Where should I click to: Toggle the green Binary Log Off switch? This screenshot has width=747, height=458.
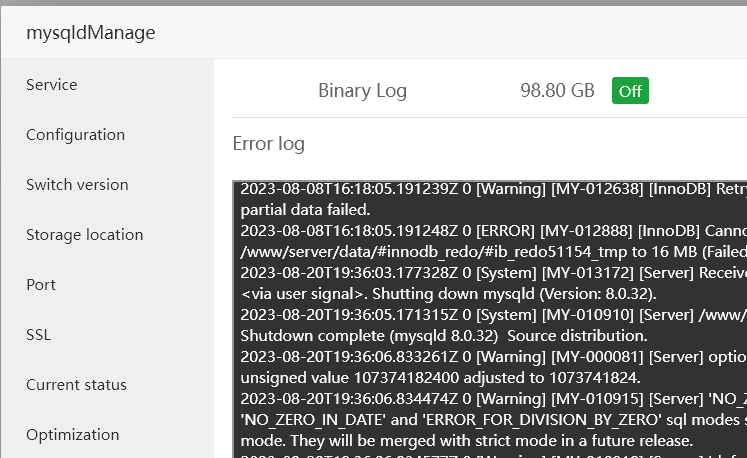point(630,91)
